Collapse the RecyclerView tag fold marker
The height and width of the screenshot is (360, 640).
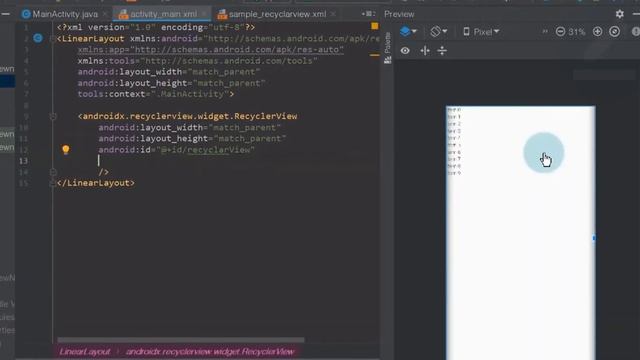pyautogui.click(x=53, y=116)
